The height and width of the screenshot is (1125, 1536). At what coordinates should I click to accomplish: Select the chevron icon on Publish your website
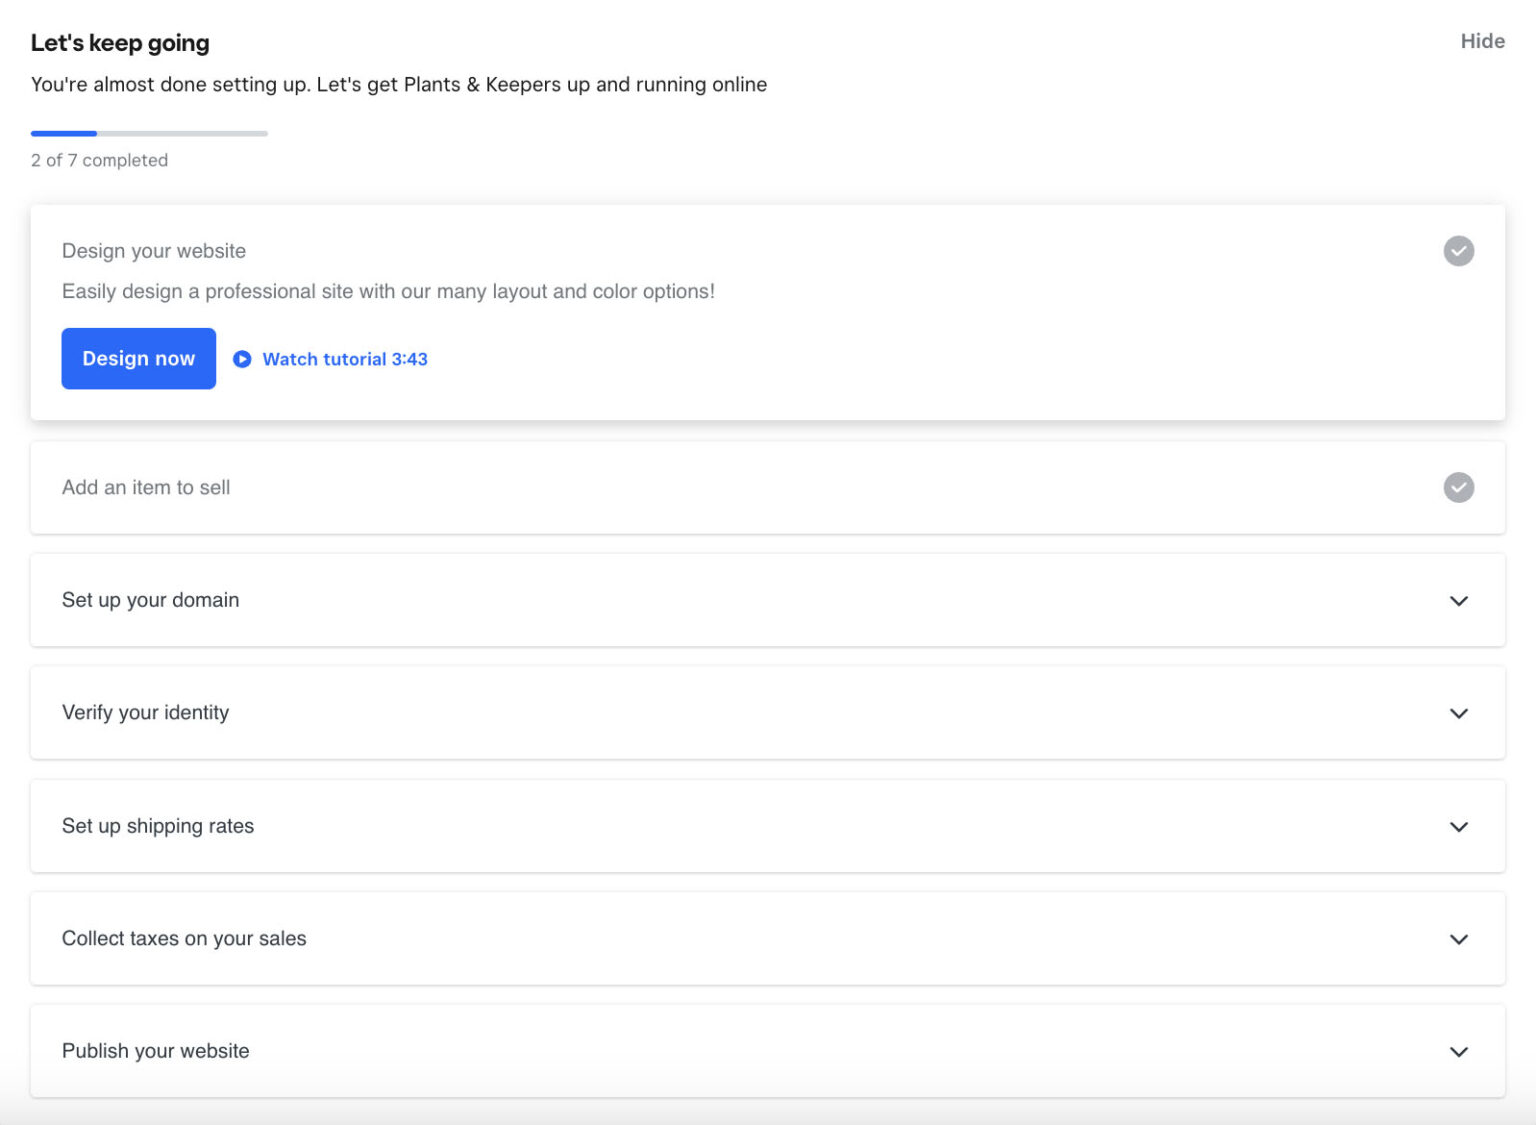coord(1458,1052)
